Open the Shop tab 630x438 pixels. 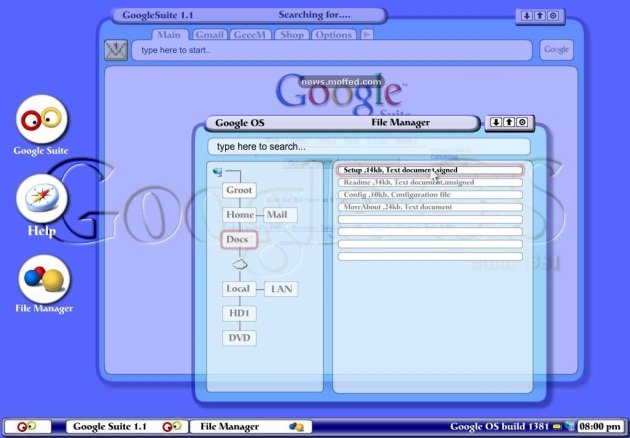point(291,34)
